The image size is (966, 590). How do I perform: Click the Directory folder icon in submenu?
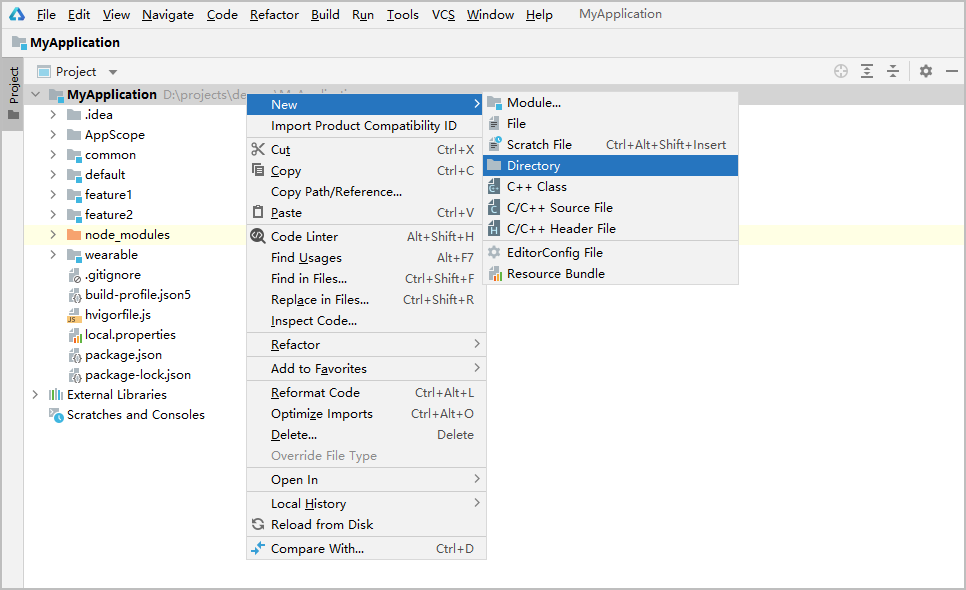coord(494,165)
